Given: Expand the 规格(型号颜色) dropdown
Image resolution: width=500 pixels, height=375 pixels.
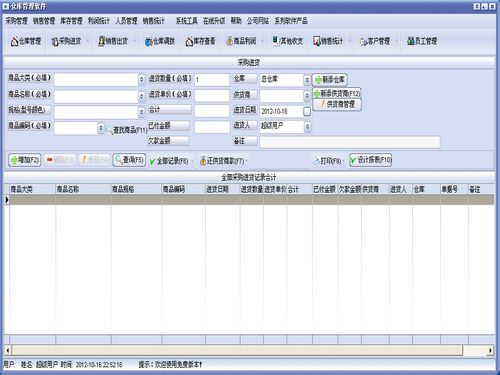Looking at the screenshot, I should (141, 112).
